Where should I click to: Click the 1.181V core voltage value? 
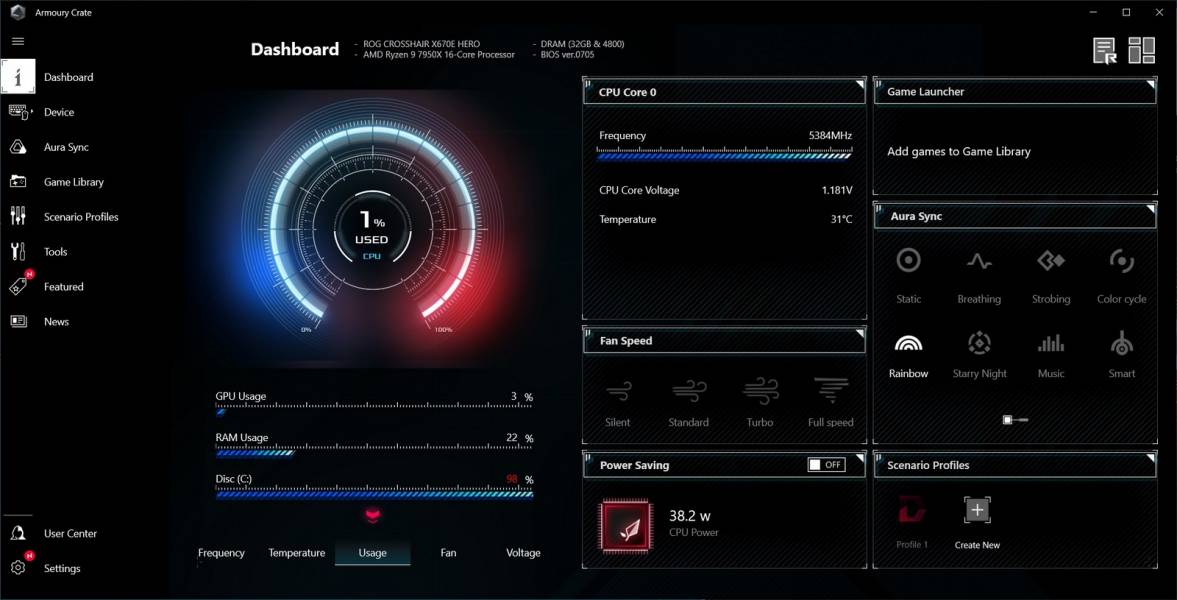[x=837, y=191]
